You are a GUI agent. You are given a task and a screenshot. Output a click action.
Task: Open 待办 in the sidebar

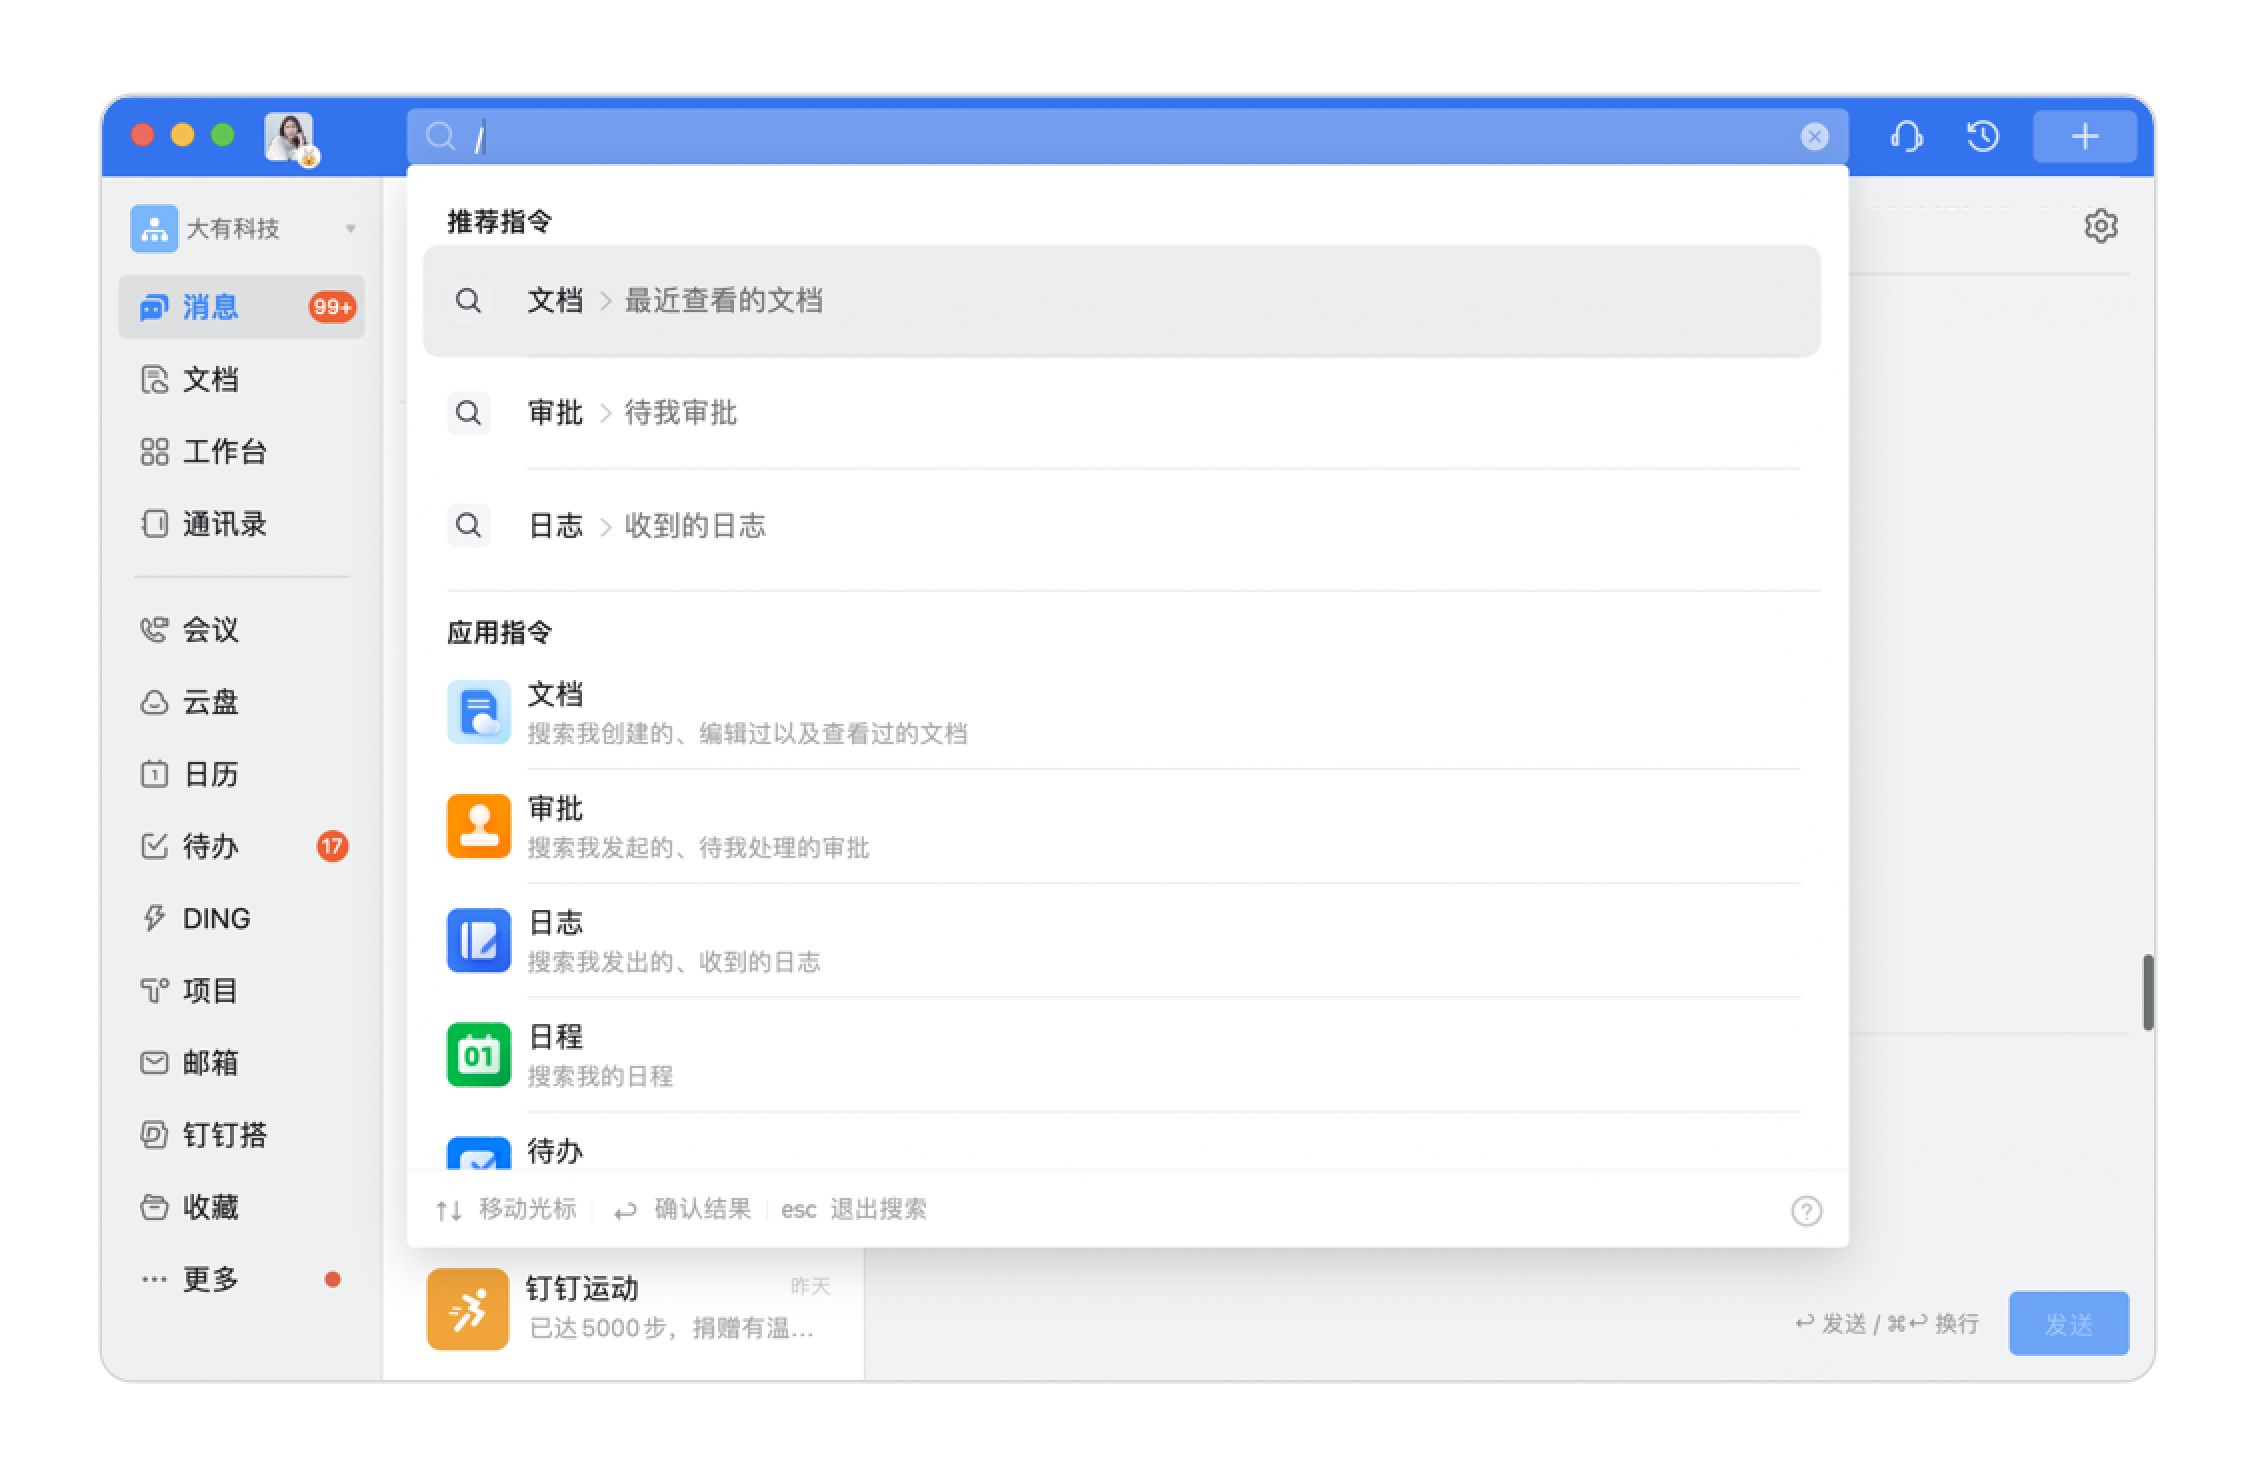(242, 847)
